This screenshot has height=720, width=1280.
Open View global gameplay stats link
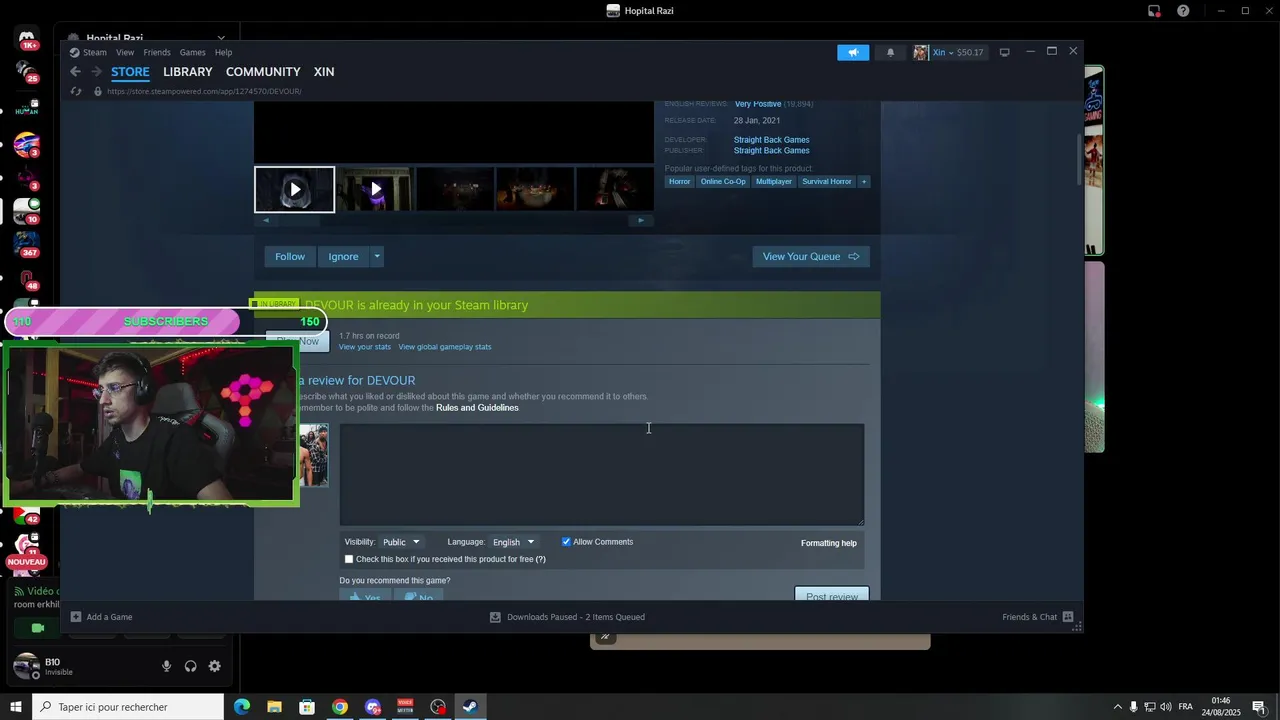[x=445, y=347]
